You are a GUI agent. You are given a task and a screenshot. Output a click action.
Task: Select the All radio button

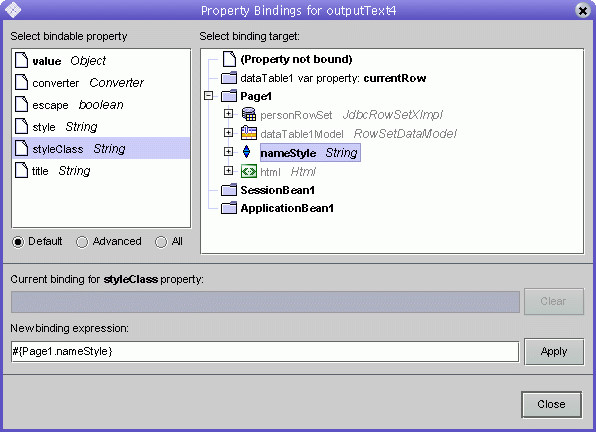(x=161, y=242)
